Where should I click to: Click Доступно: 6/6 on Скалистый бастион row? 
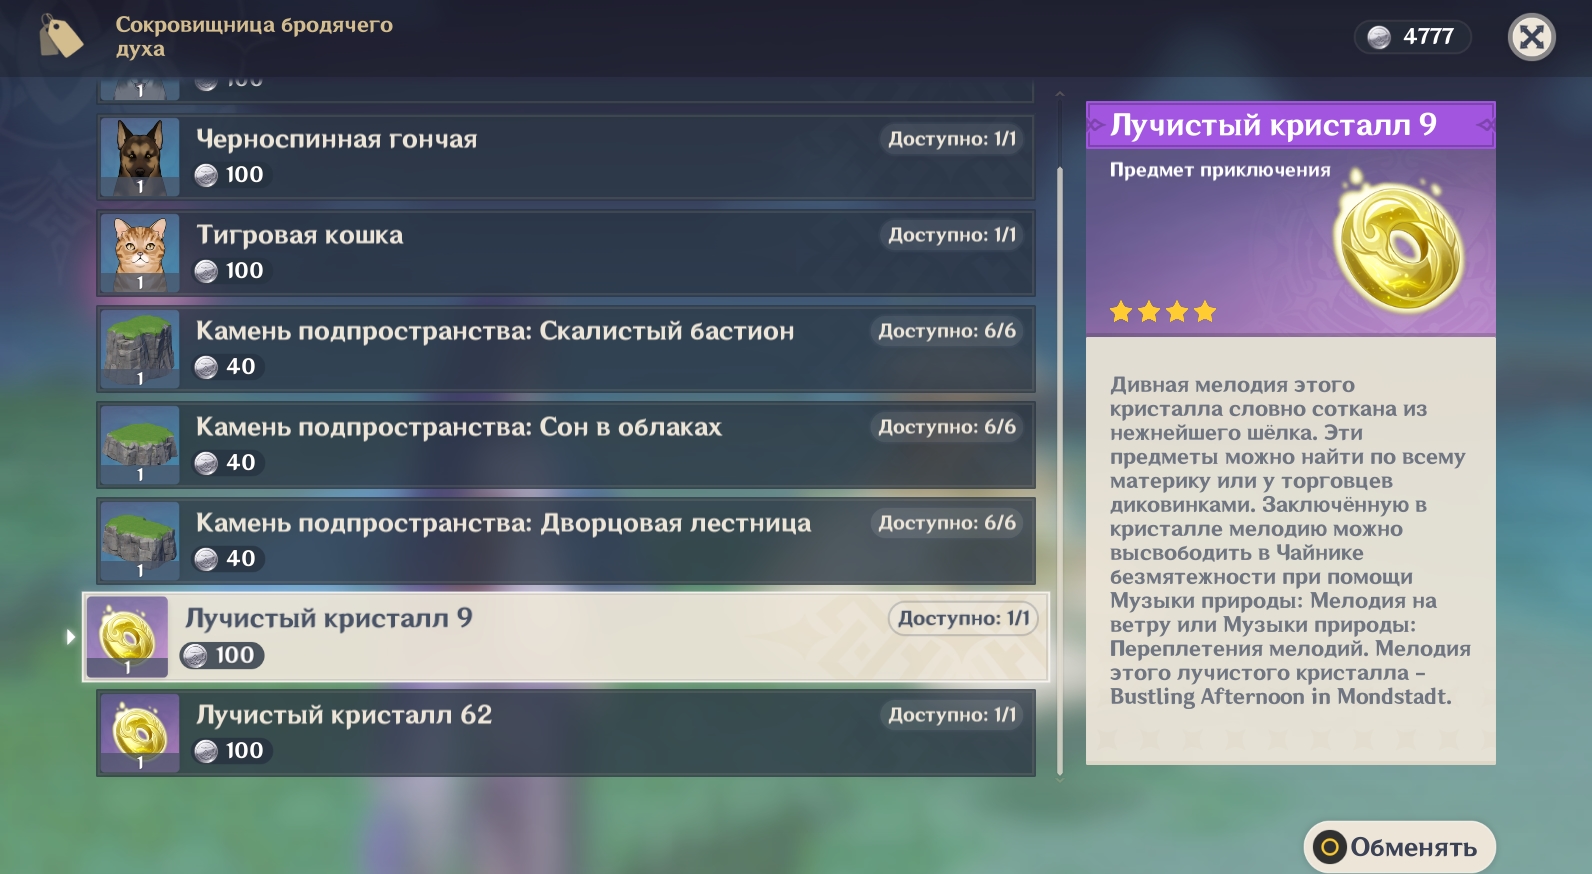947,331
